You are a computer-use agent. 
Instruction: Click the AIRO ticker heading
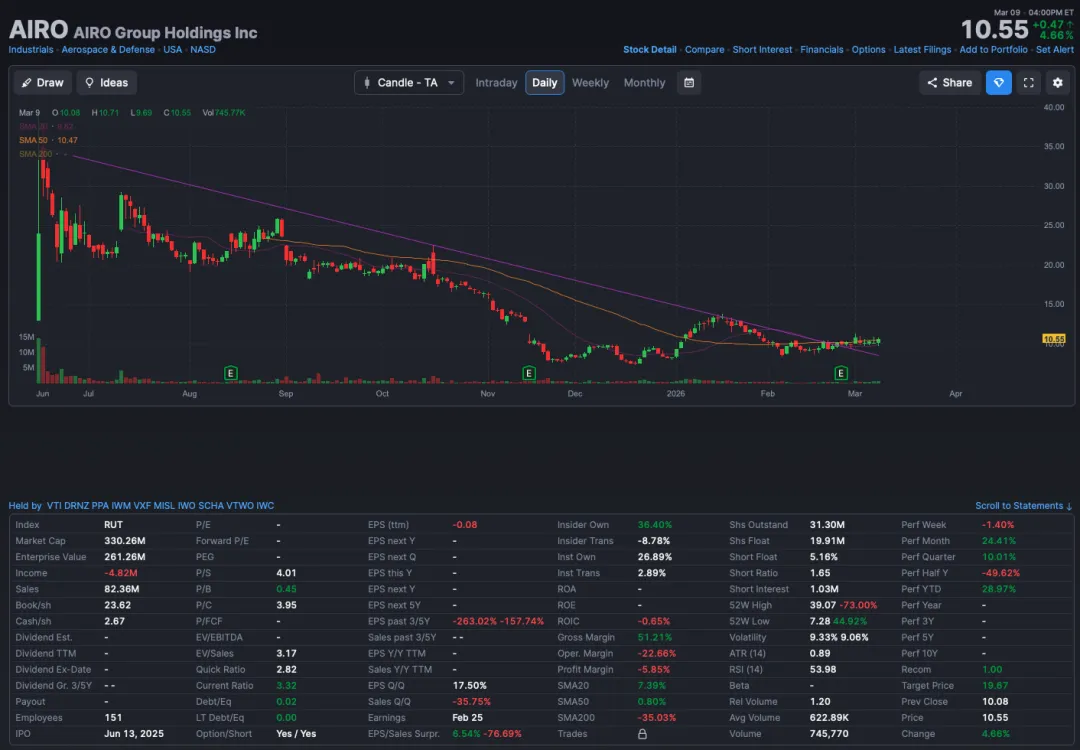(38, 30)
